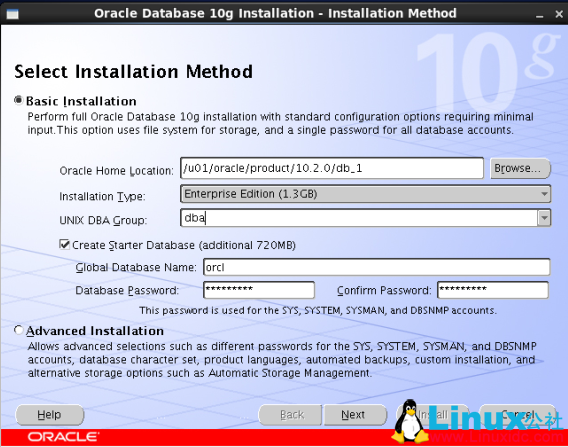Click the Global Database Name field
The height and width of the screenshot is (447, 568).
(x=377, y=267)
